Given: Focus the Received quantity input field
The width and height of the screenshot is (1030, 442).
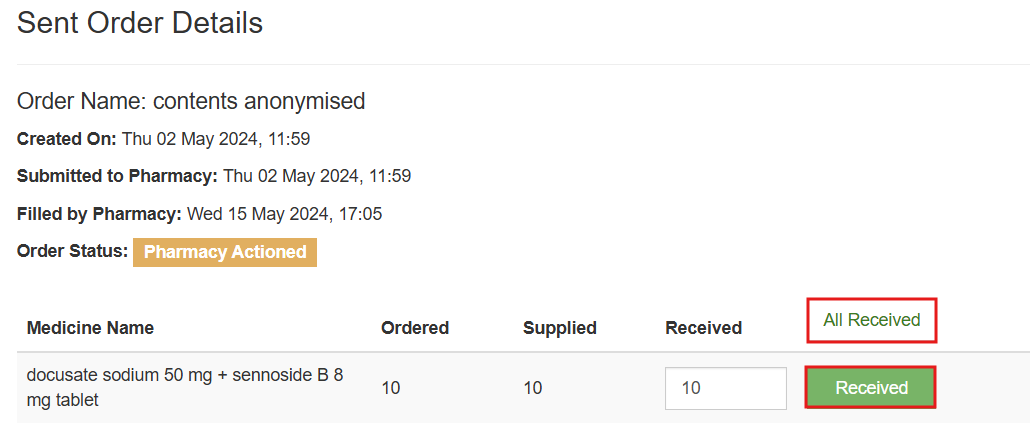Looking at the screenshot, I should (725, 388).
